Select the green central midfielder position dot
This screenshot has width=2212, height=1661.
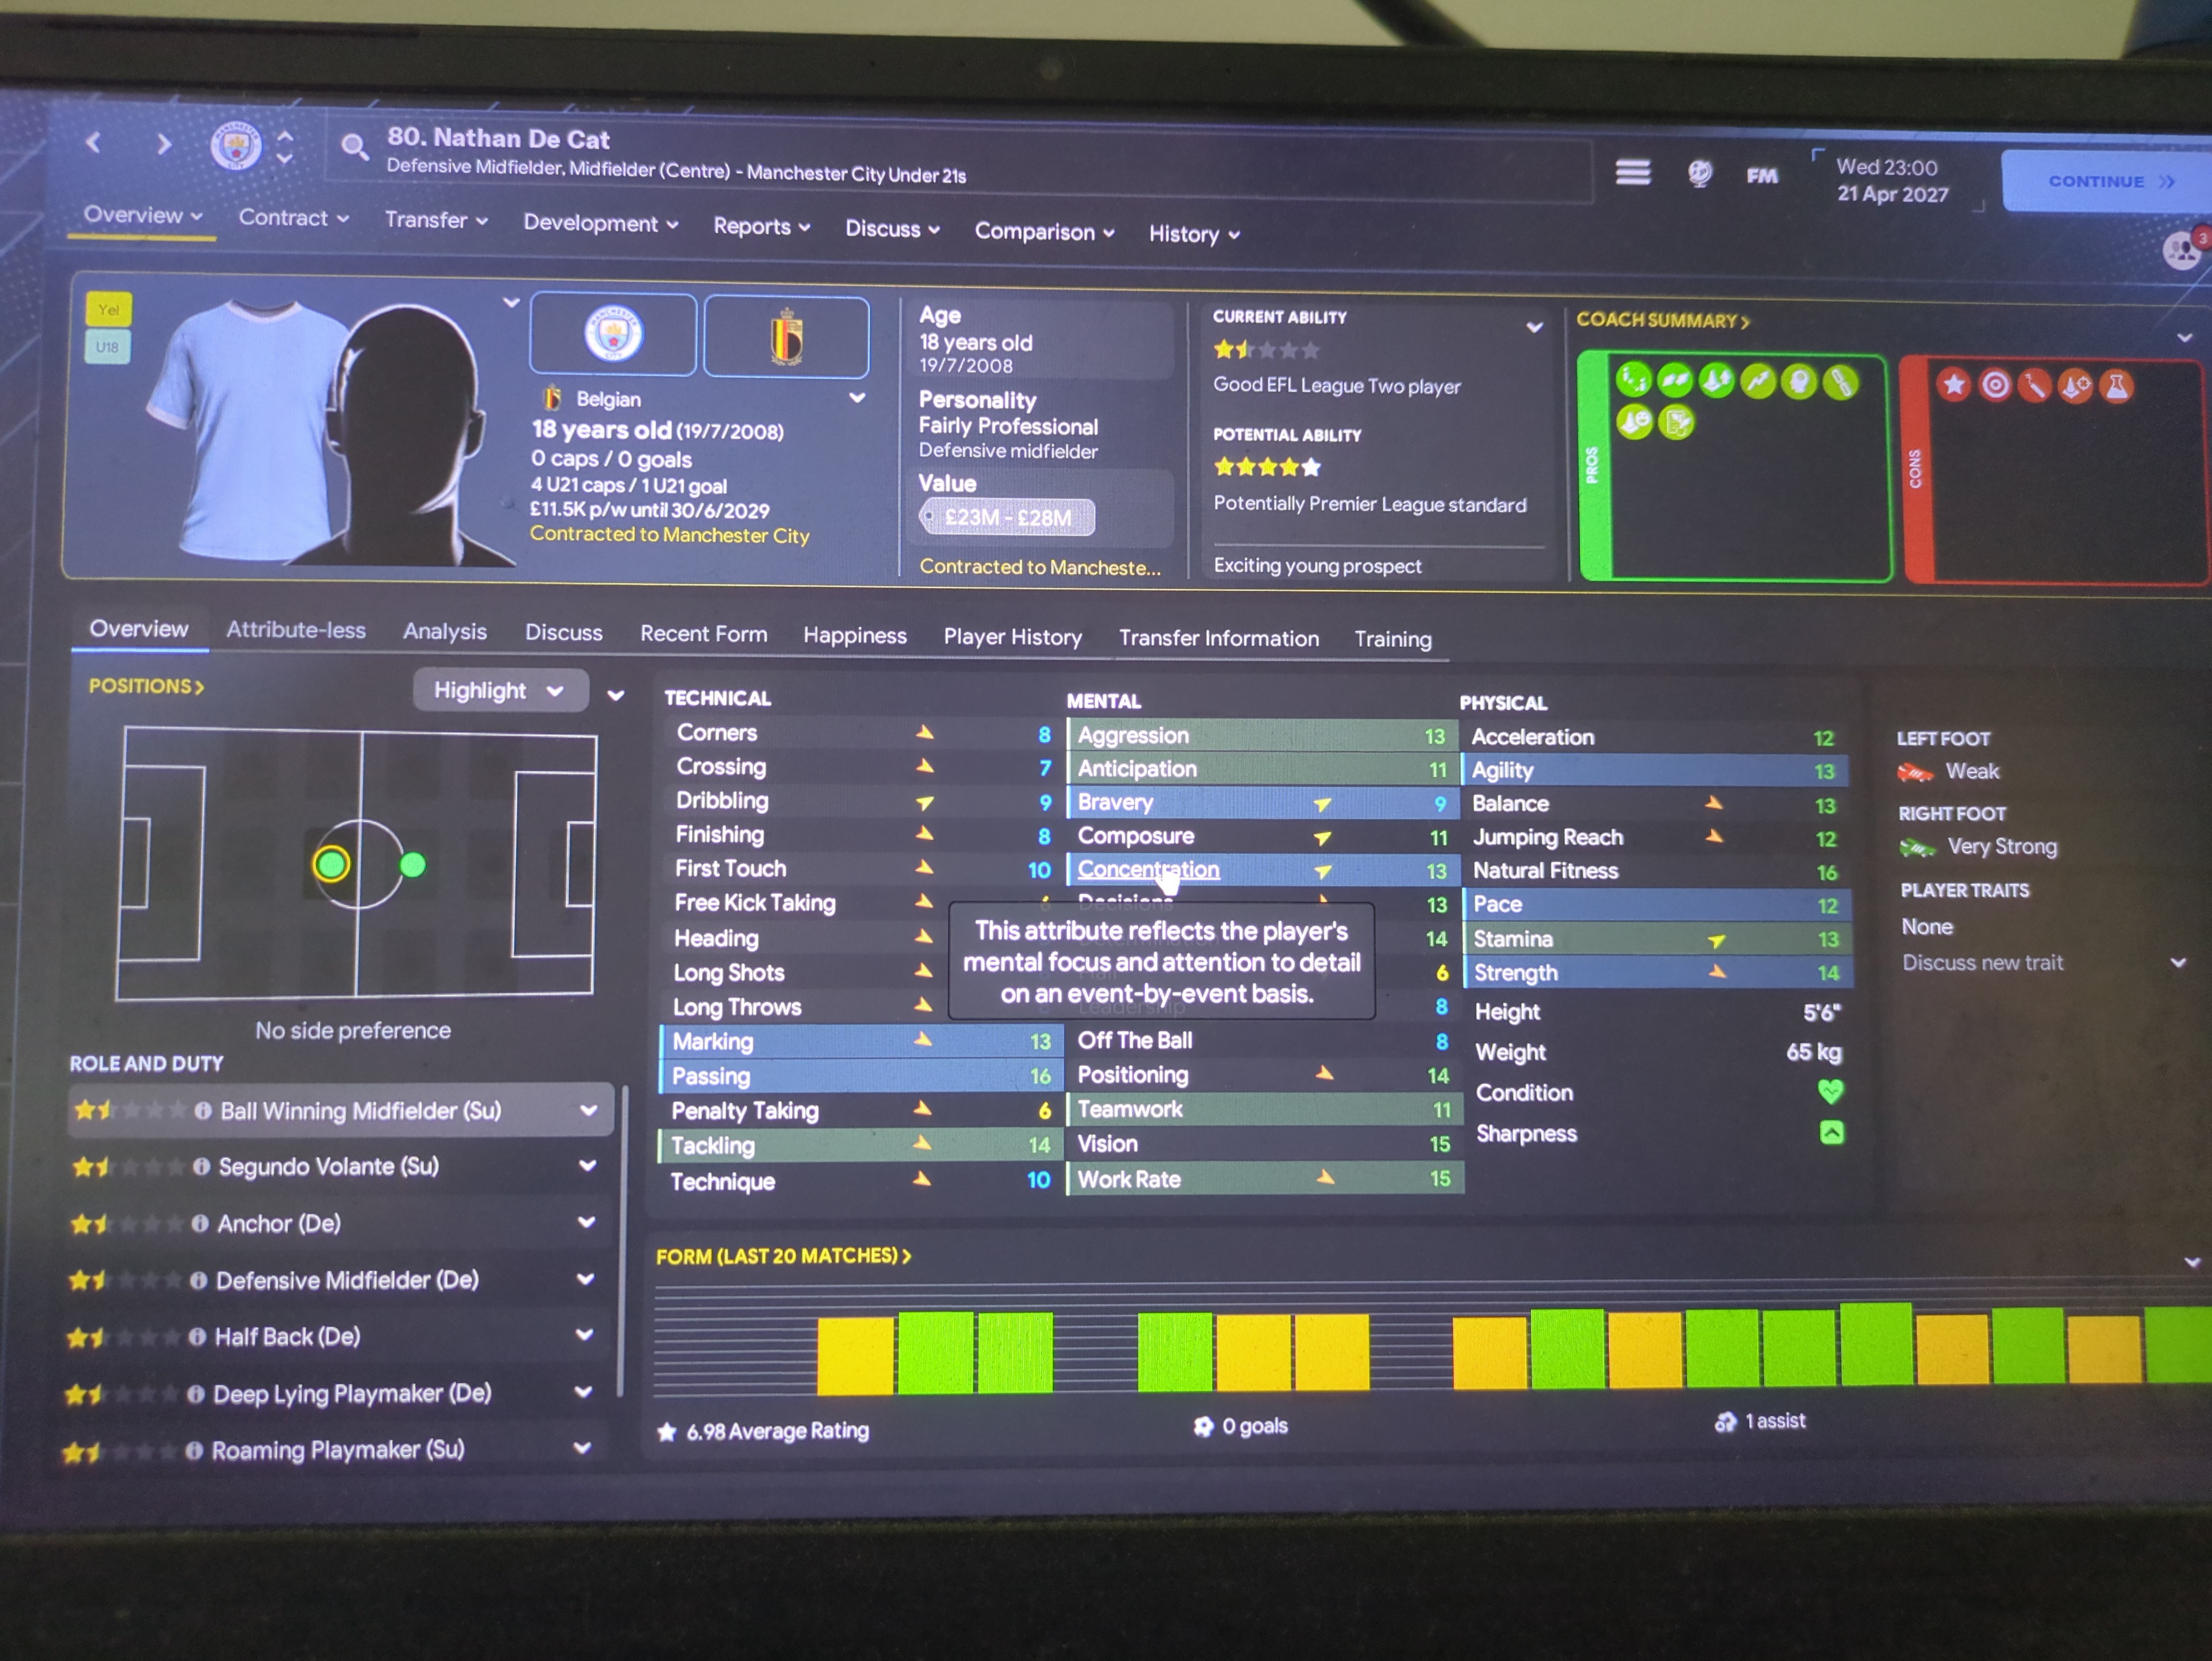(412, 865)
